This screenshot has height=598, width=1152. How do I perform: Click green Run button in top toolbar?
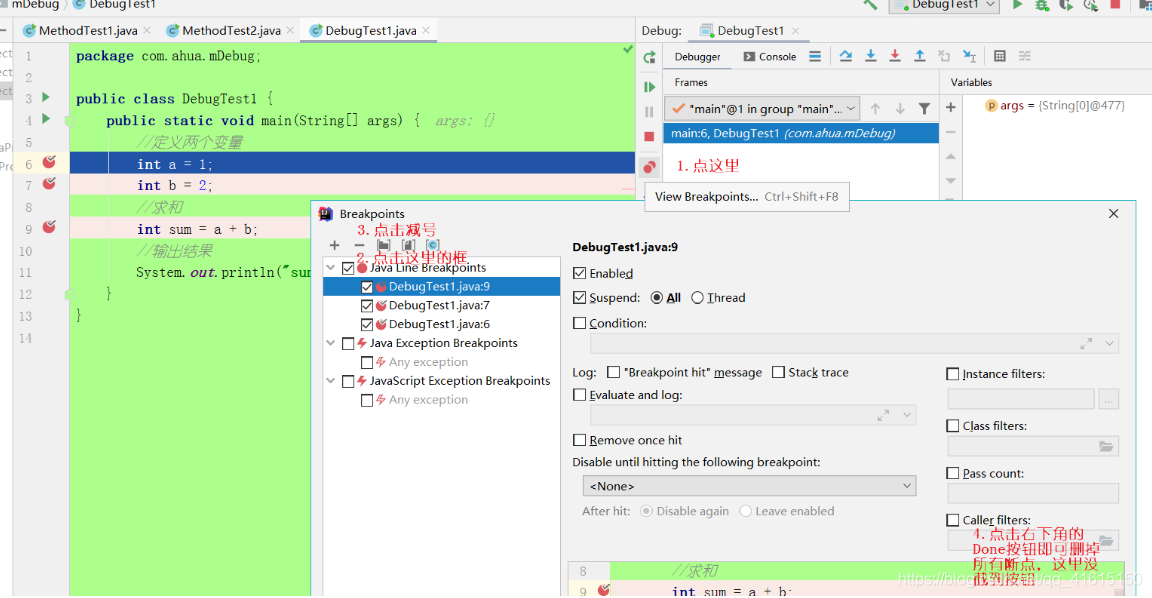[x=1018, y=5]
